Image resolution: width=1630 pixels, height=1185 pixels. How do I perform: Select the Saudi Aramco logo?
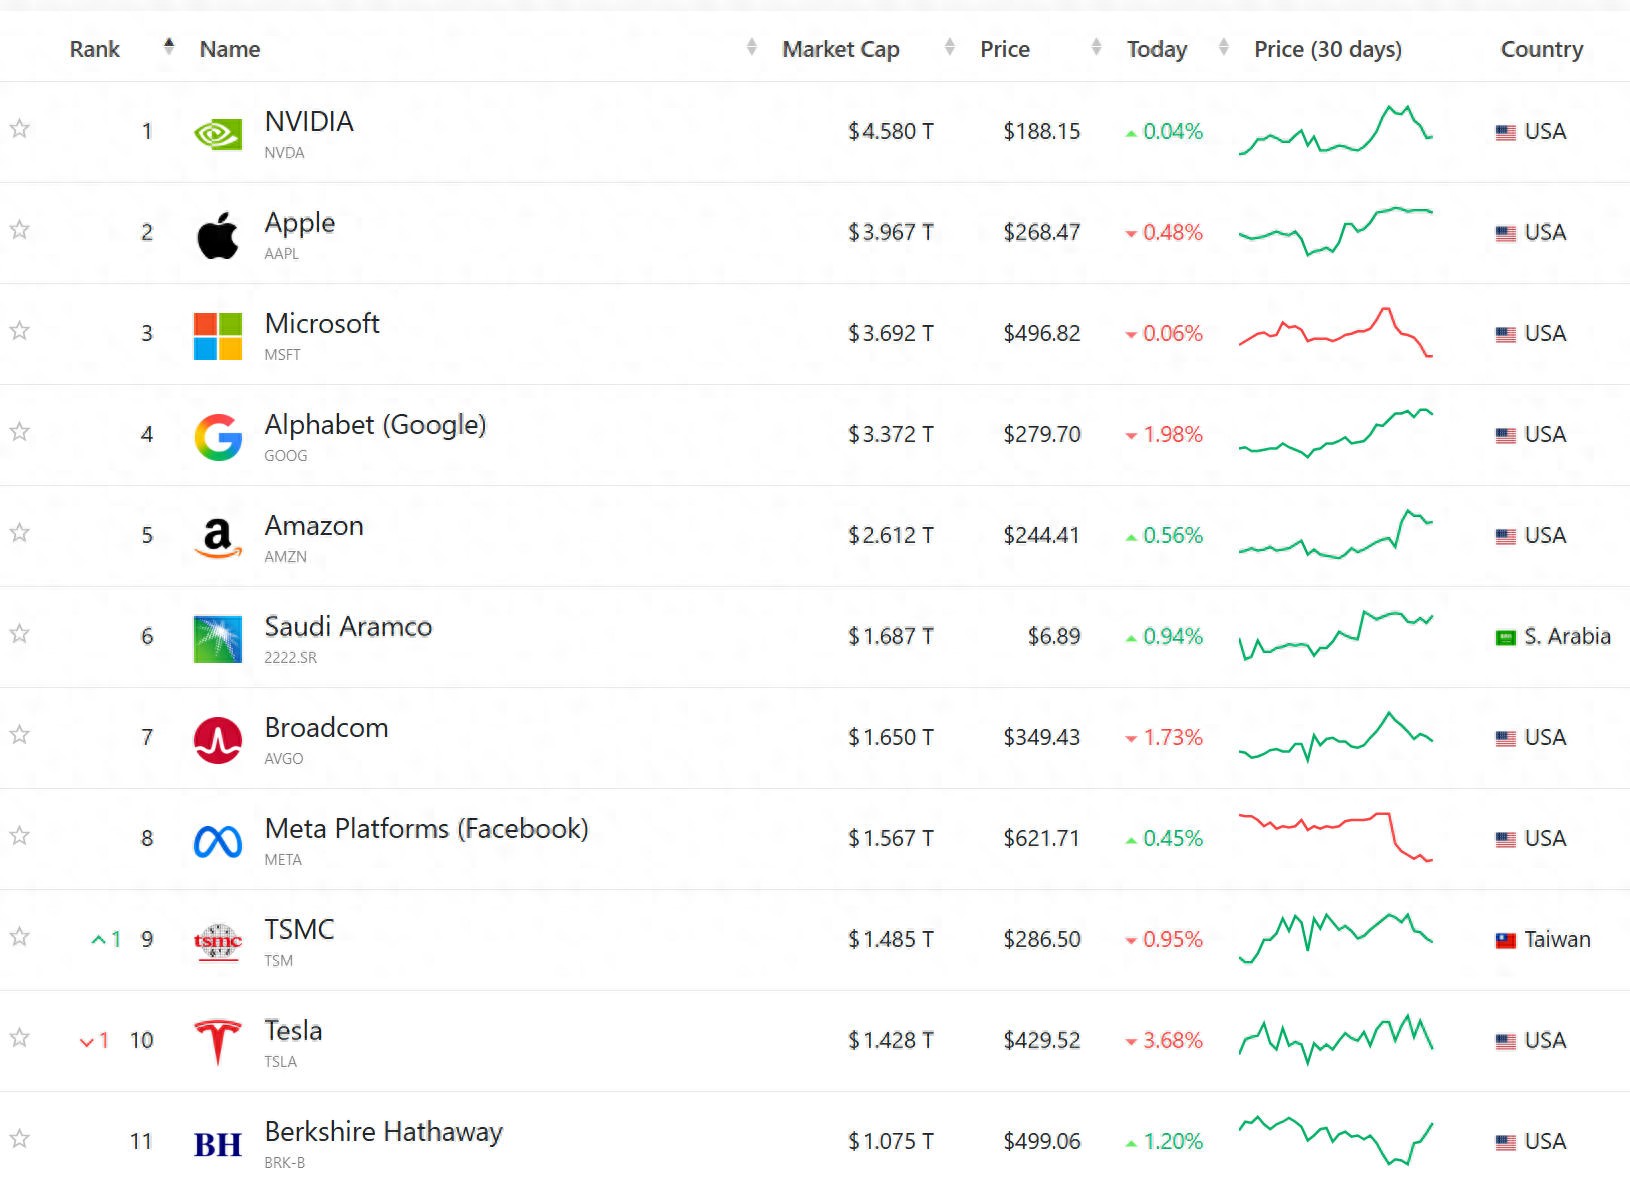tap(217, 639)
